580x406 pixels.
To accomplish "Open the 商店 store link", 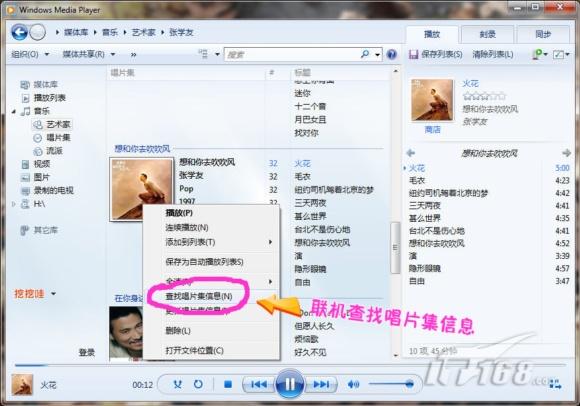I will [x=432, y=130].
